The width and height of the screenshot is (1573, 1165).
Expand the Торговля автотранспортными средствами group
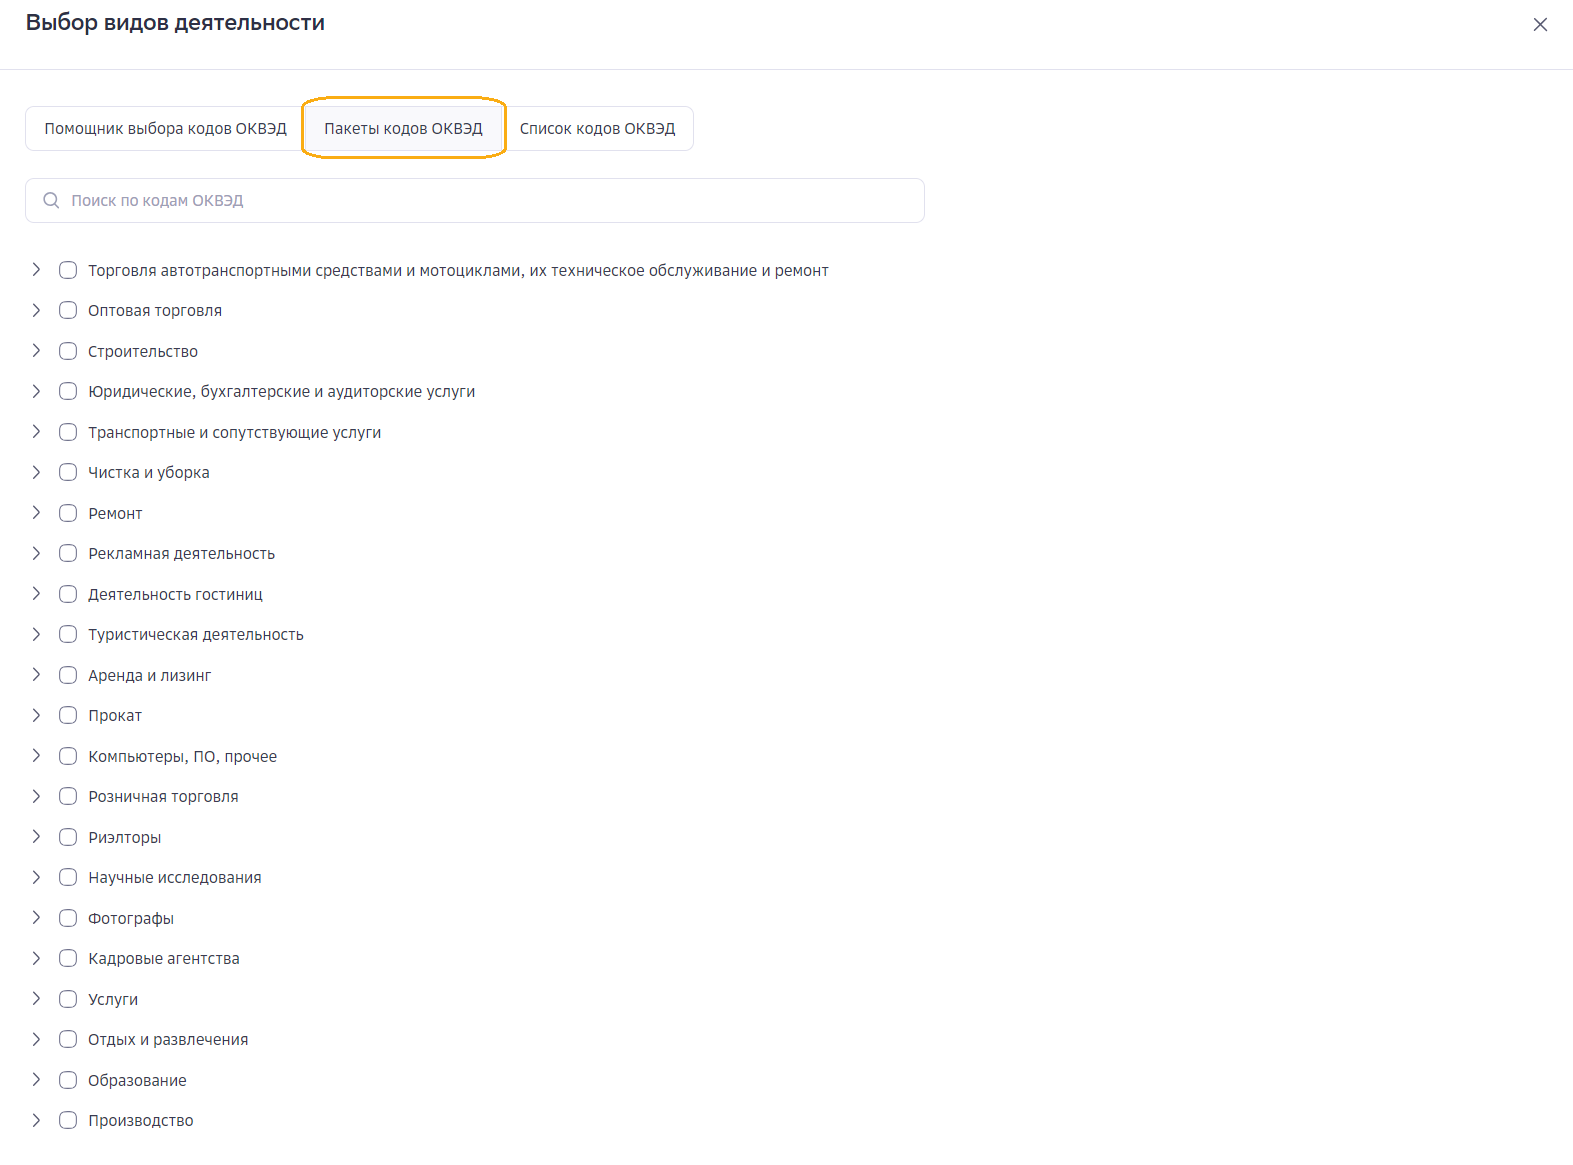(x=36, y=270)
